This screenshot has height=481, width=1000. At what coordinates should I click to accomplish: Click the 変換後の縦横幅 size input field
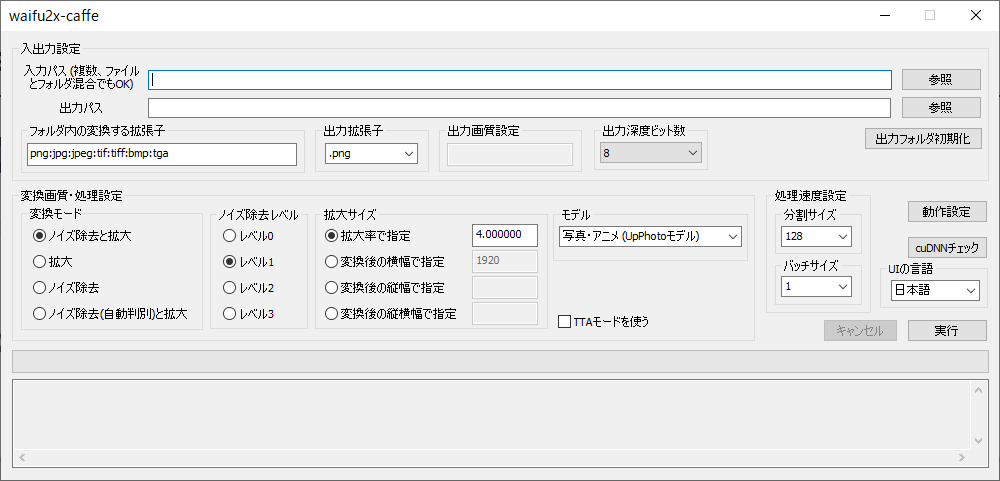[505, 313]
